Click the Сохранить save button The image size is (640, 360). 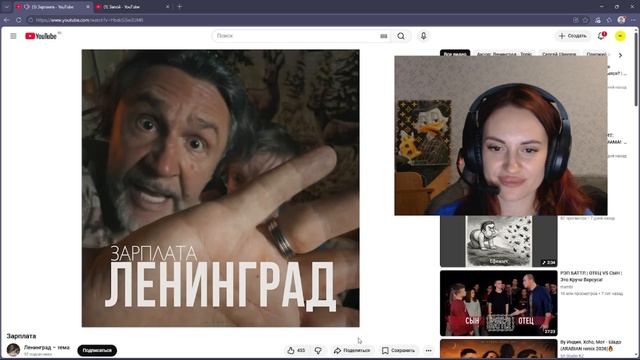(398, 350)
